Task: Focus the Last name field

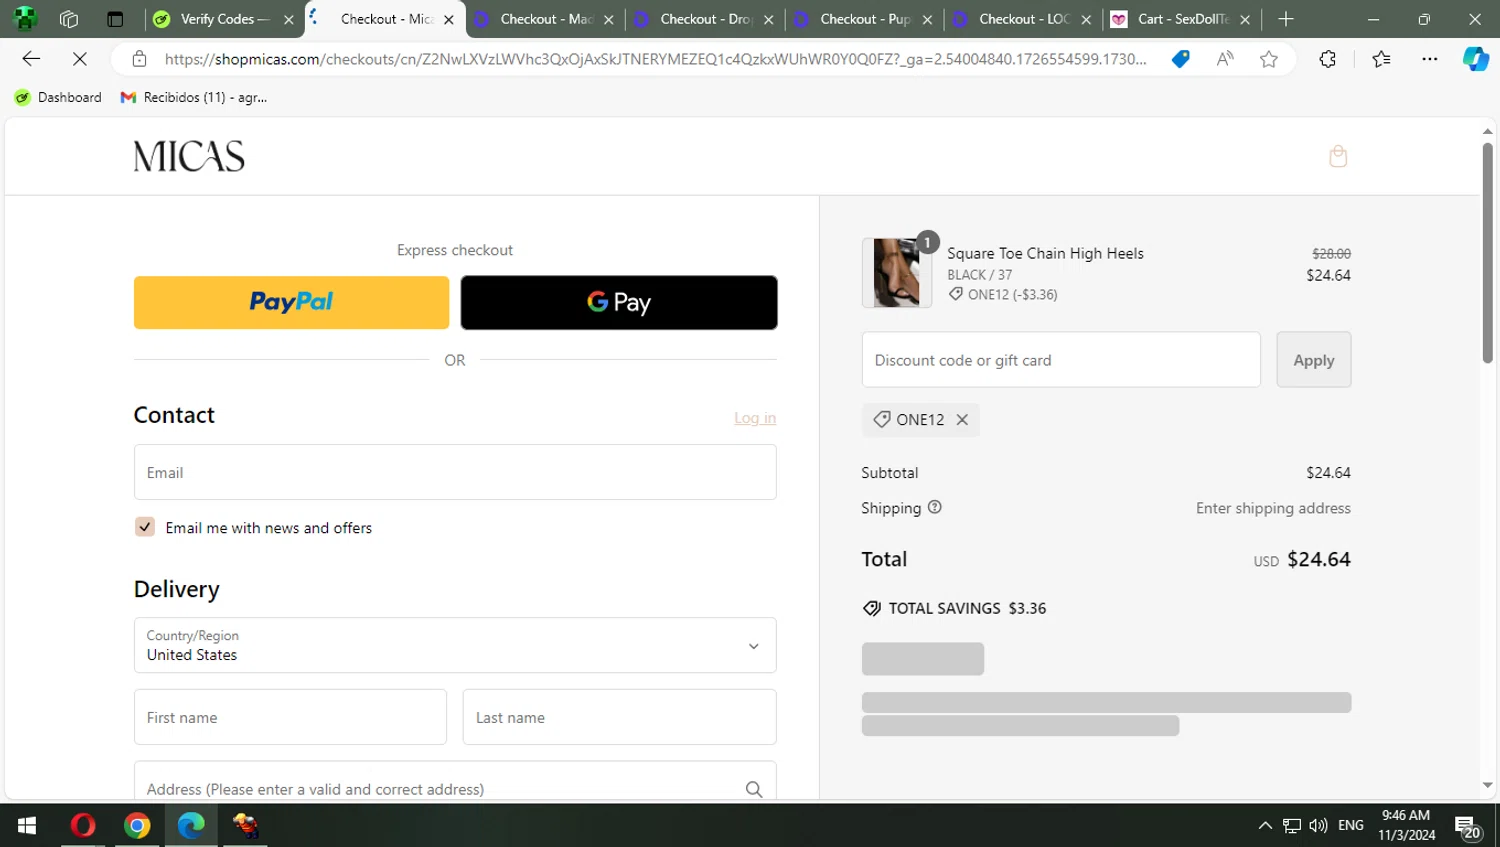Action: 619,717
